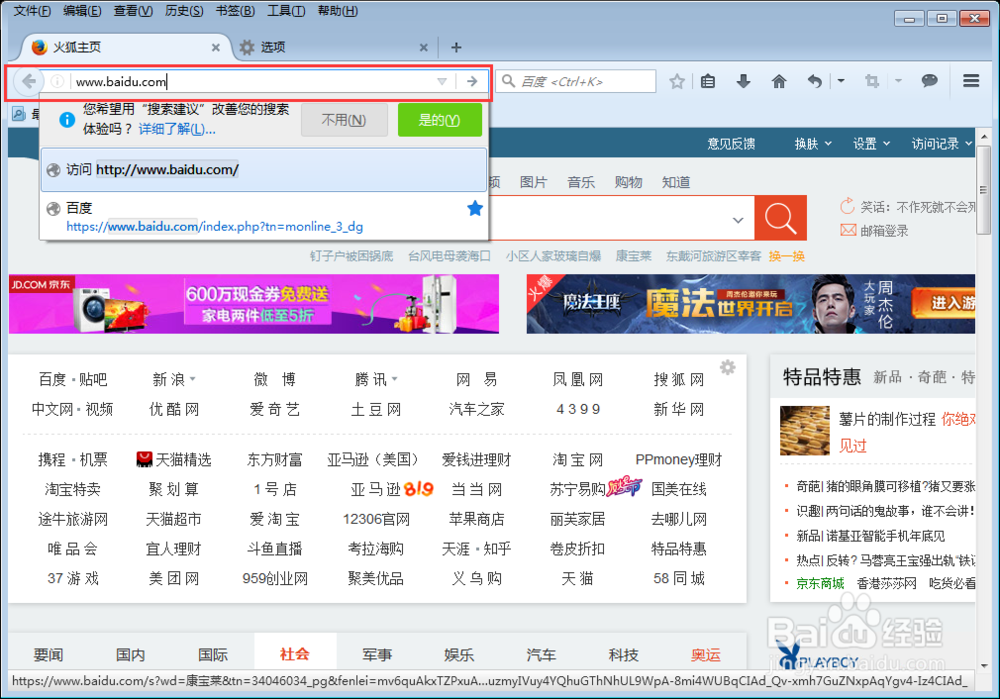Image resolution: width=1000 pixels, height=699 pixels.
Task: Click the page vertical scrollbar thumb
Action: click(985, 190)
